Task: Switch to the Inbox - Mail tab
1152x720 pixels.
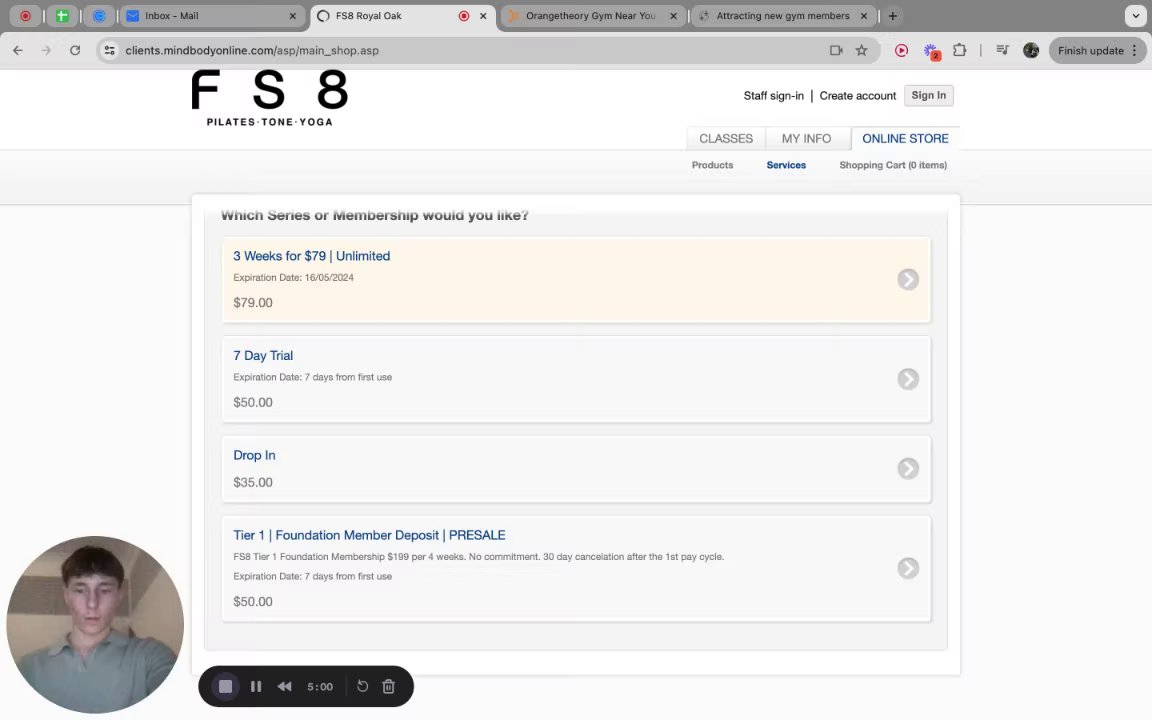Action: pos(213,16)
